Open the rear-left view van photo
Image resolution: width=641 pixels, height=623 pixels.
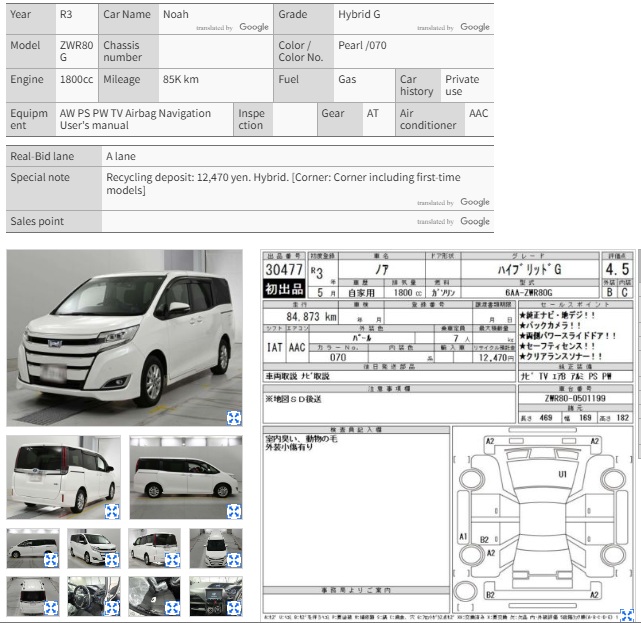[x=63, y=477]
